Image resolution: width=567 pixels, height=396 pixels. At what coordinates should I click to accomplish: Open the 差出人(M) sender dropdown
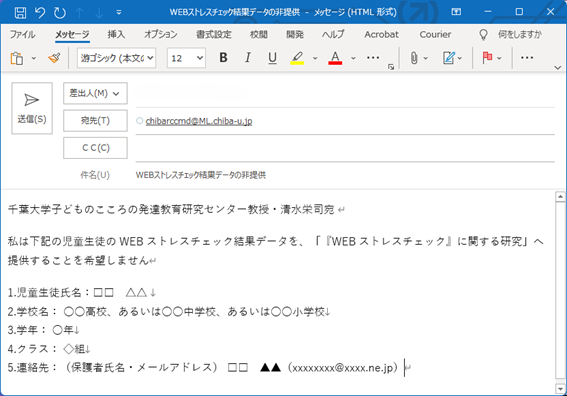(95, 93)
